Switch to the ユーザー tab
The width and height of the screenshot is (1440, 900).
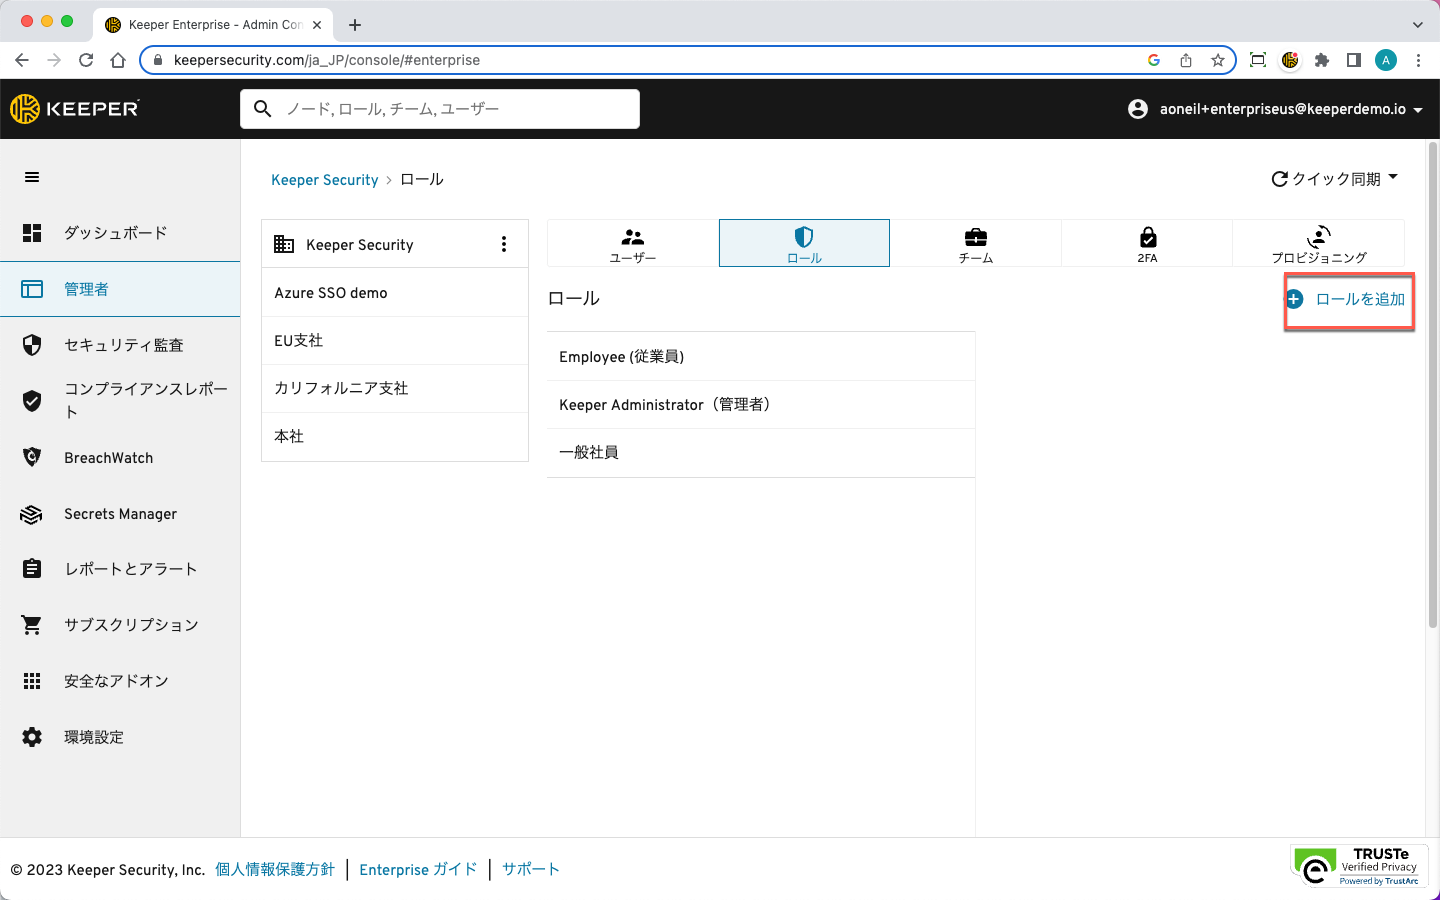point(633,243)
